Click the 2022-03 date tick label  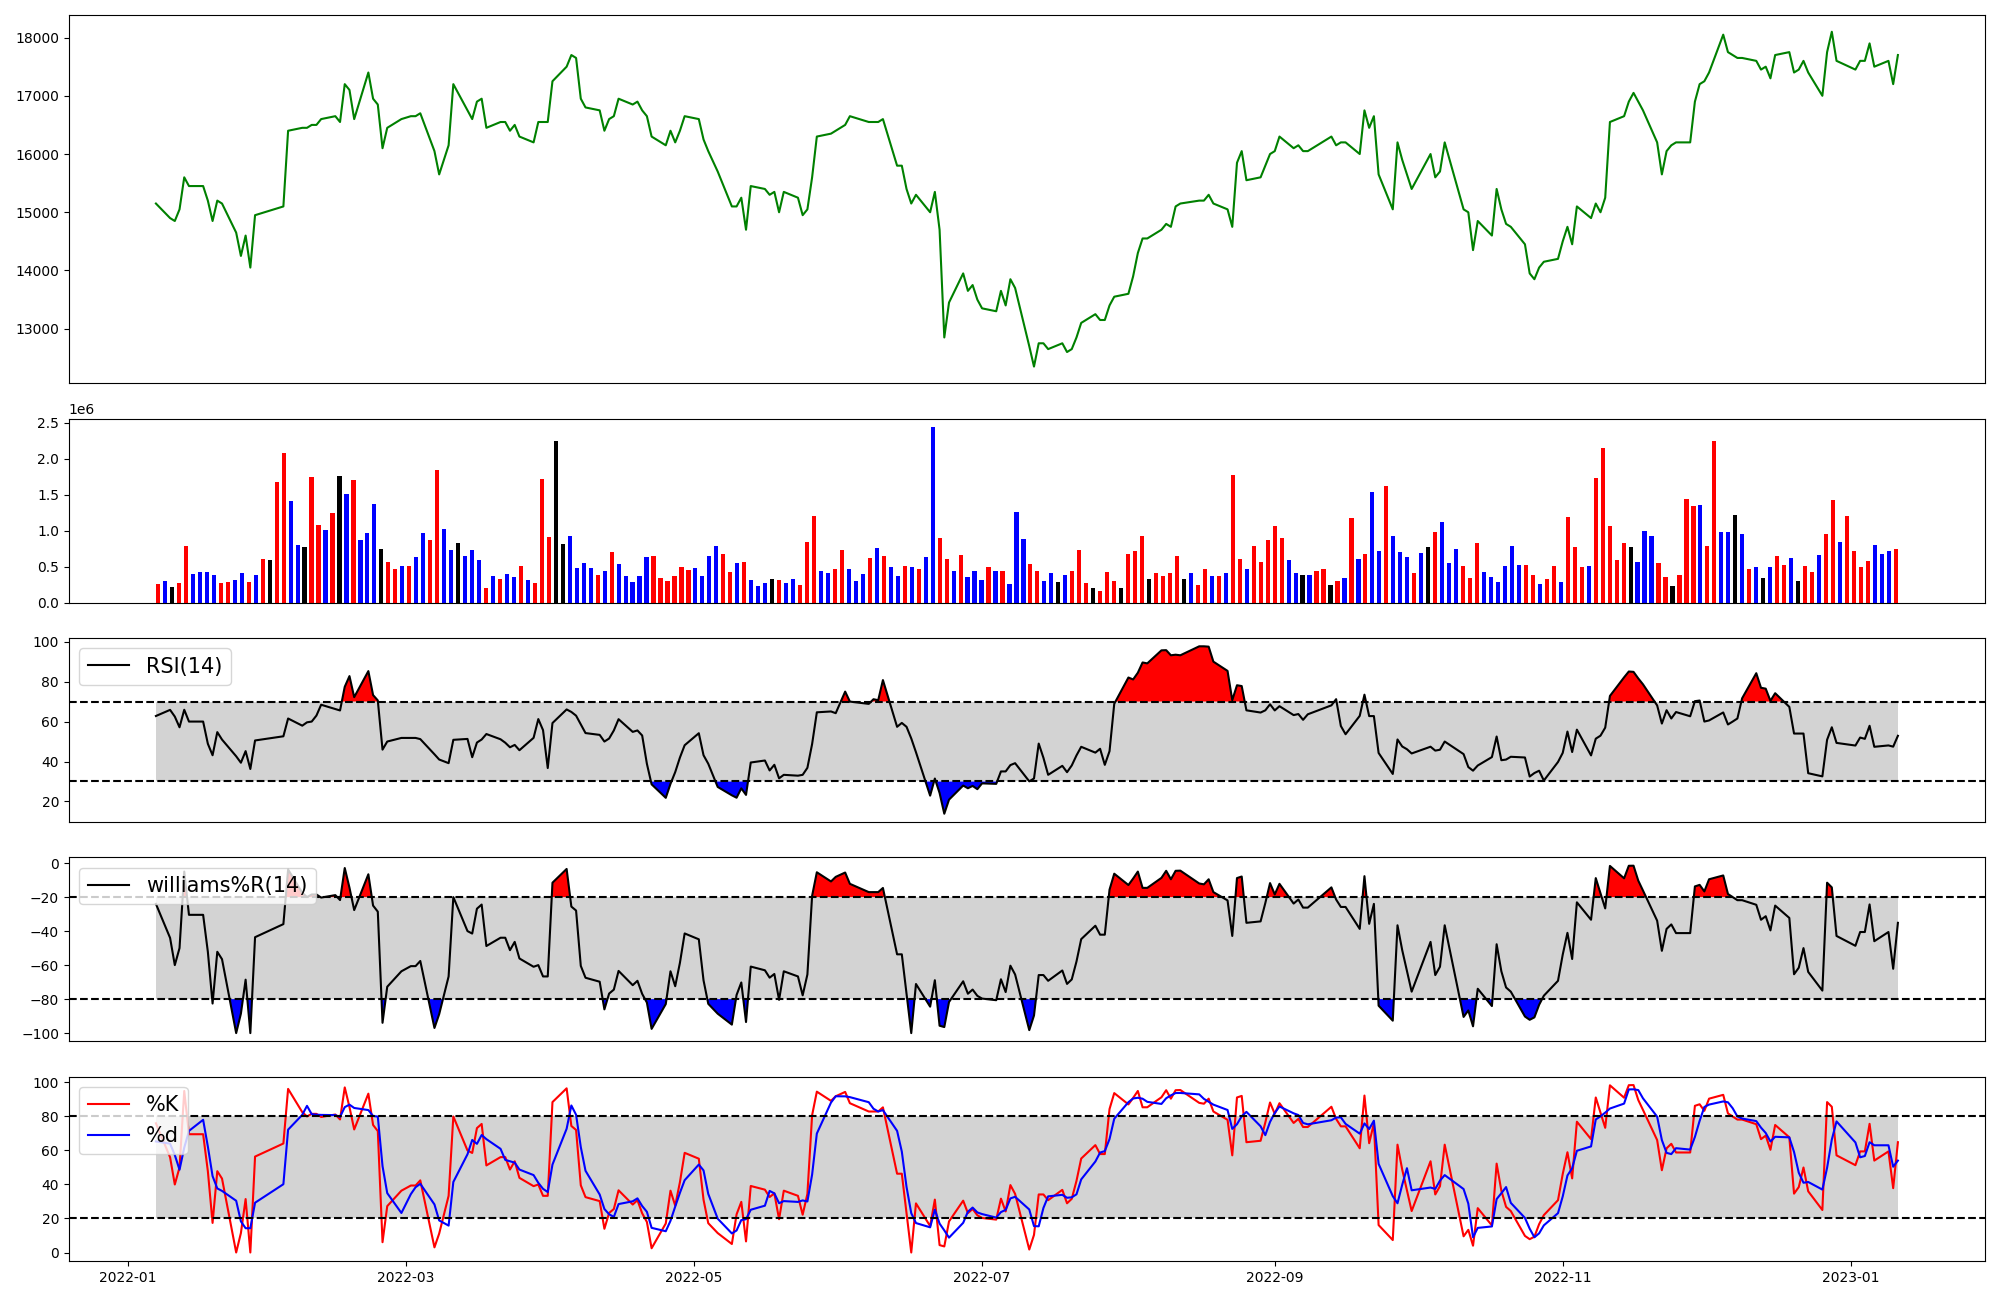(x=406, y=1277)
